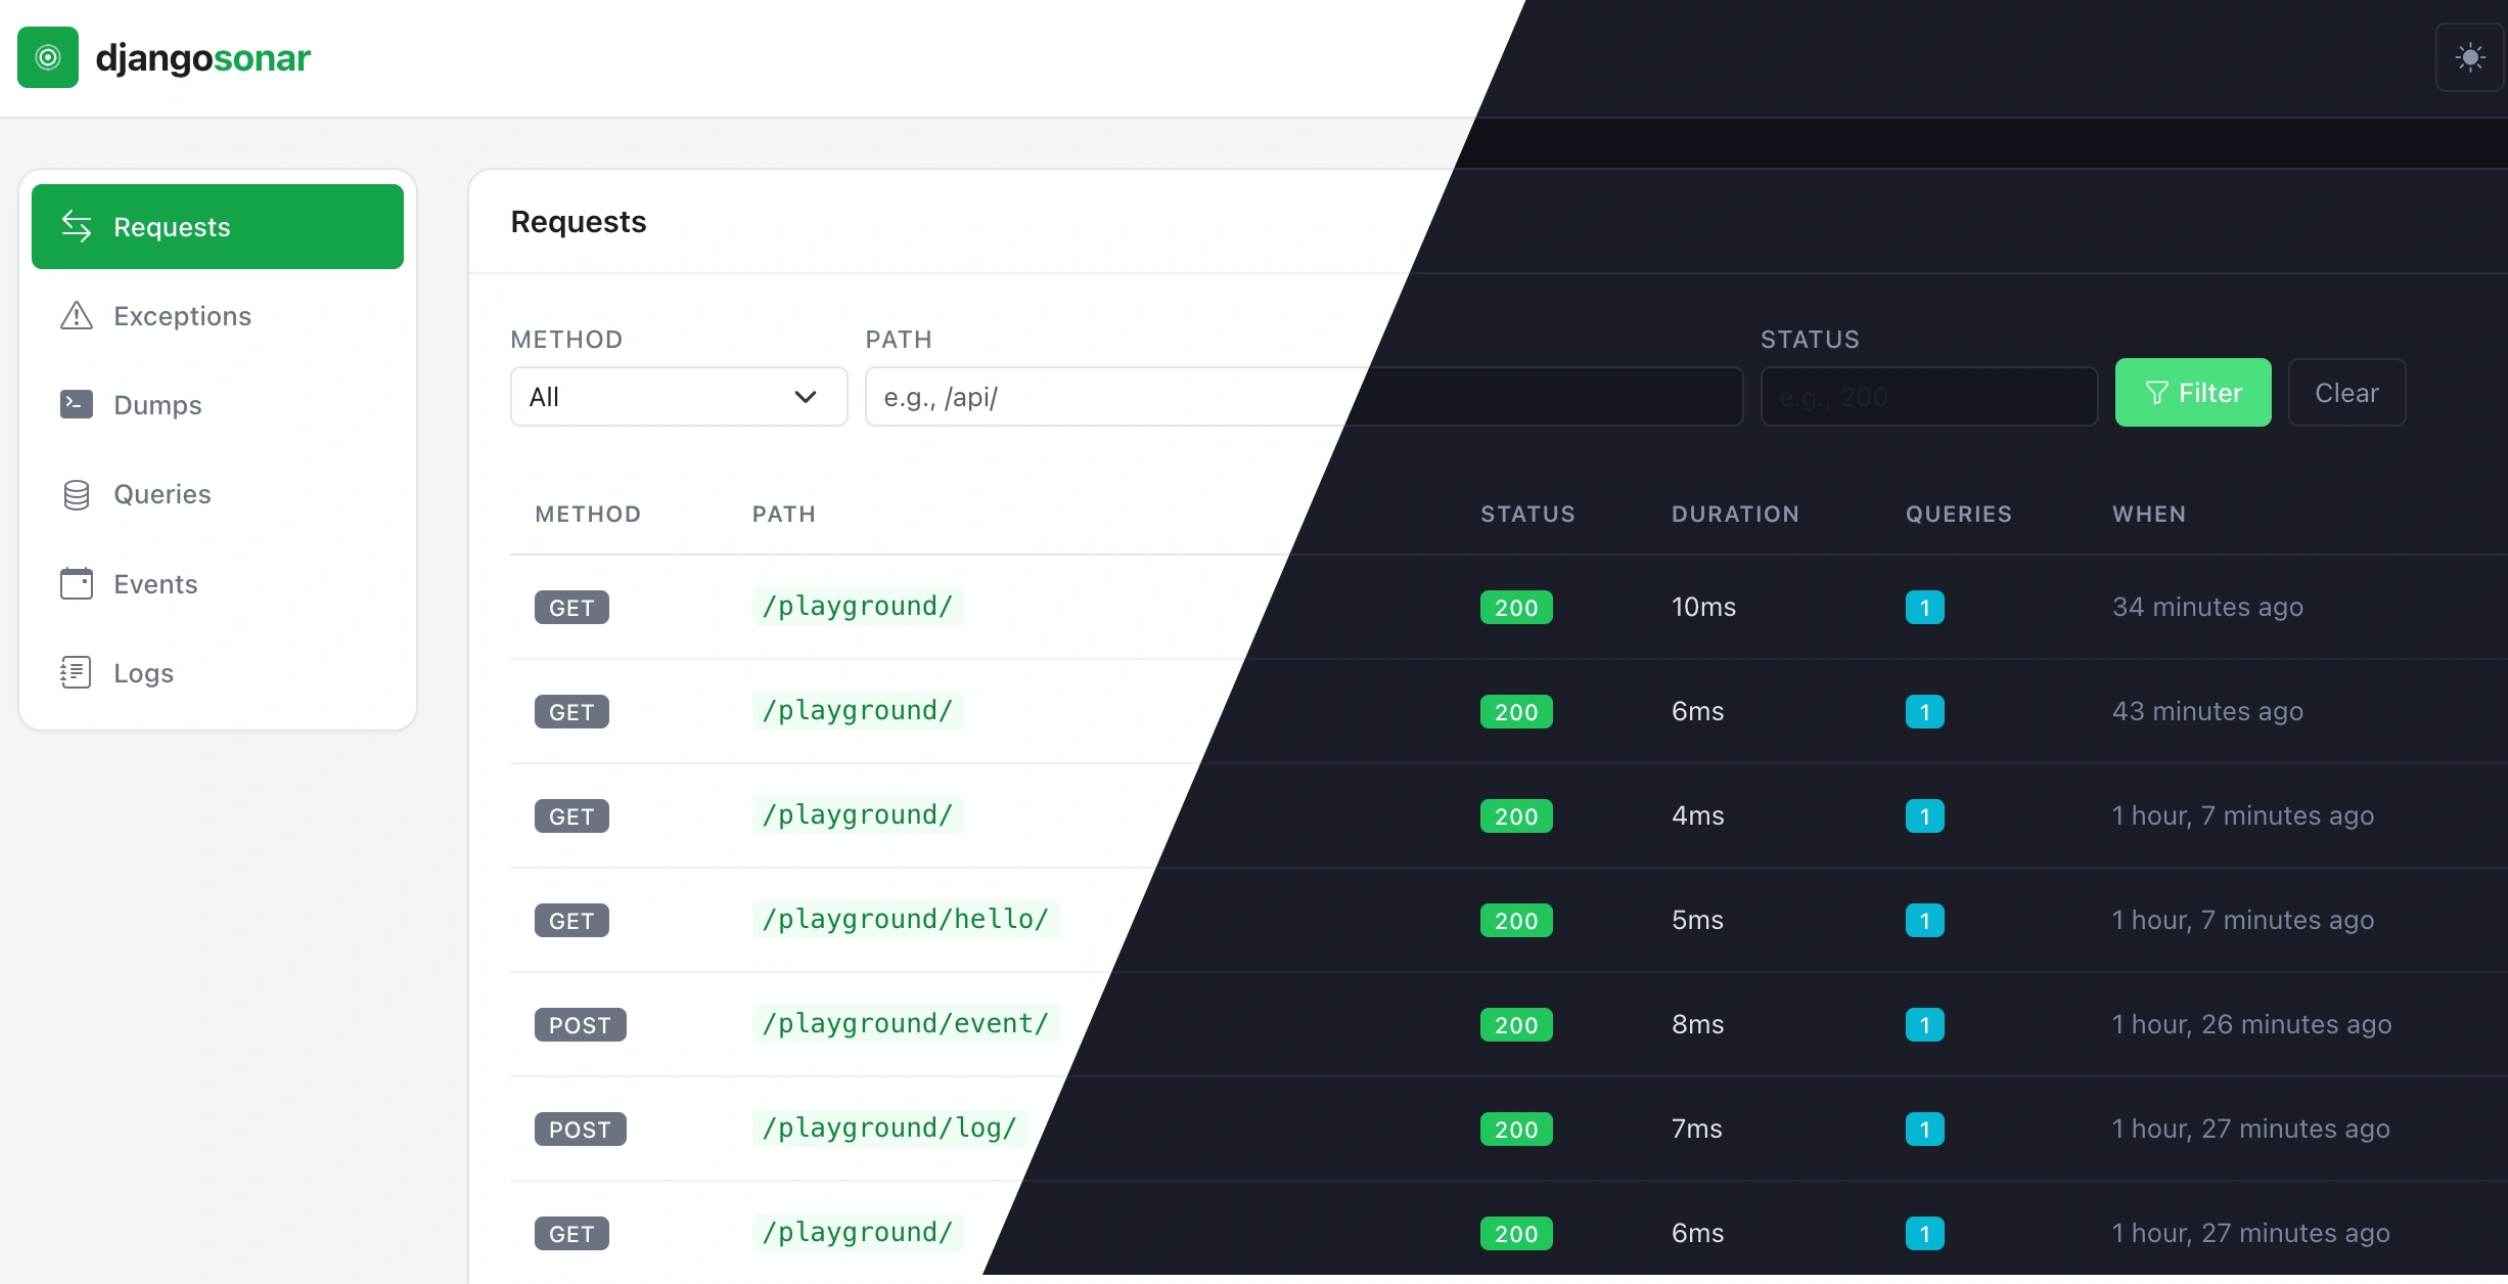Open the Exceptions menu item
Screen dimensions: 2508x1284
pyautogui.click(x=182, y=316)
